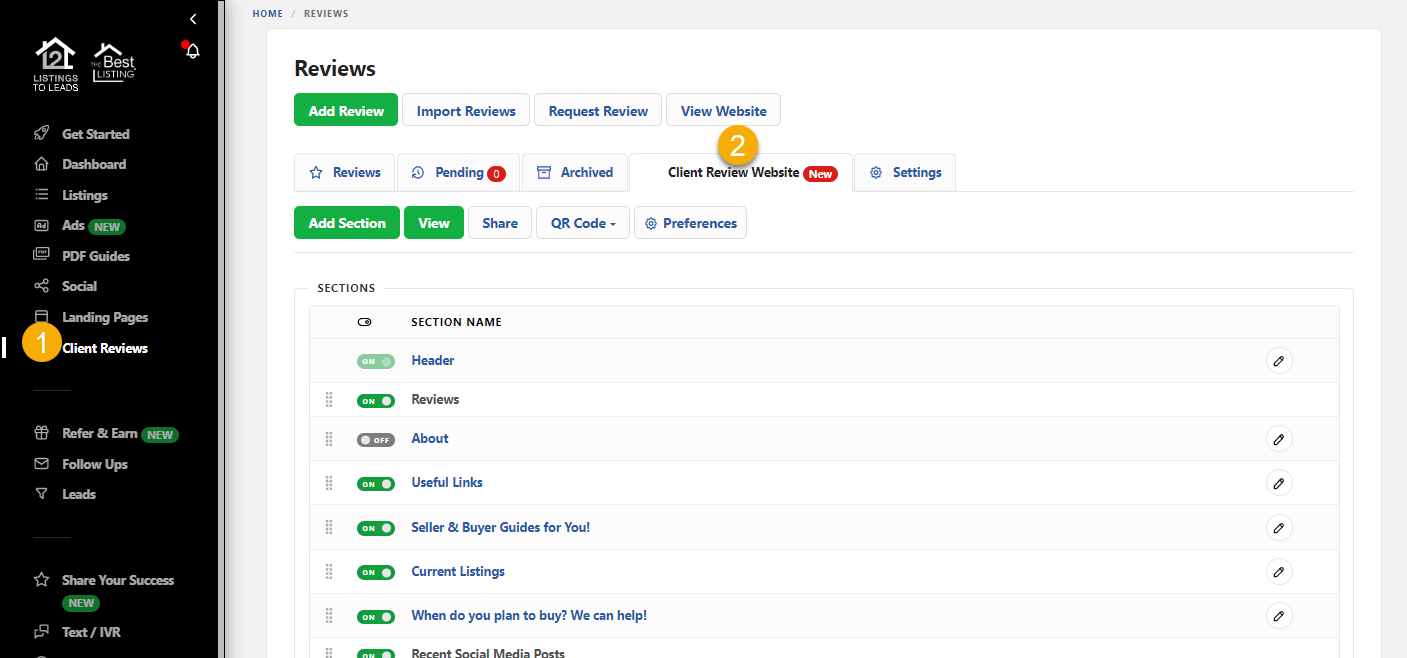The width and height of the screenshot is (1407, 658).
Task: Toggle visibility using the eye column header
Action: [364, 321]
